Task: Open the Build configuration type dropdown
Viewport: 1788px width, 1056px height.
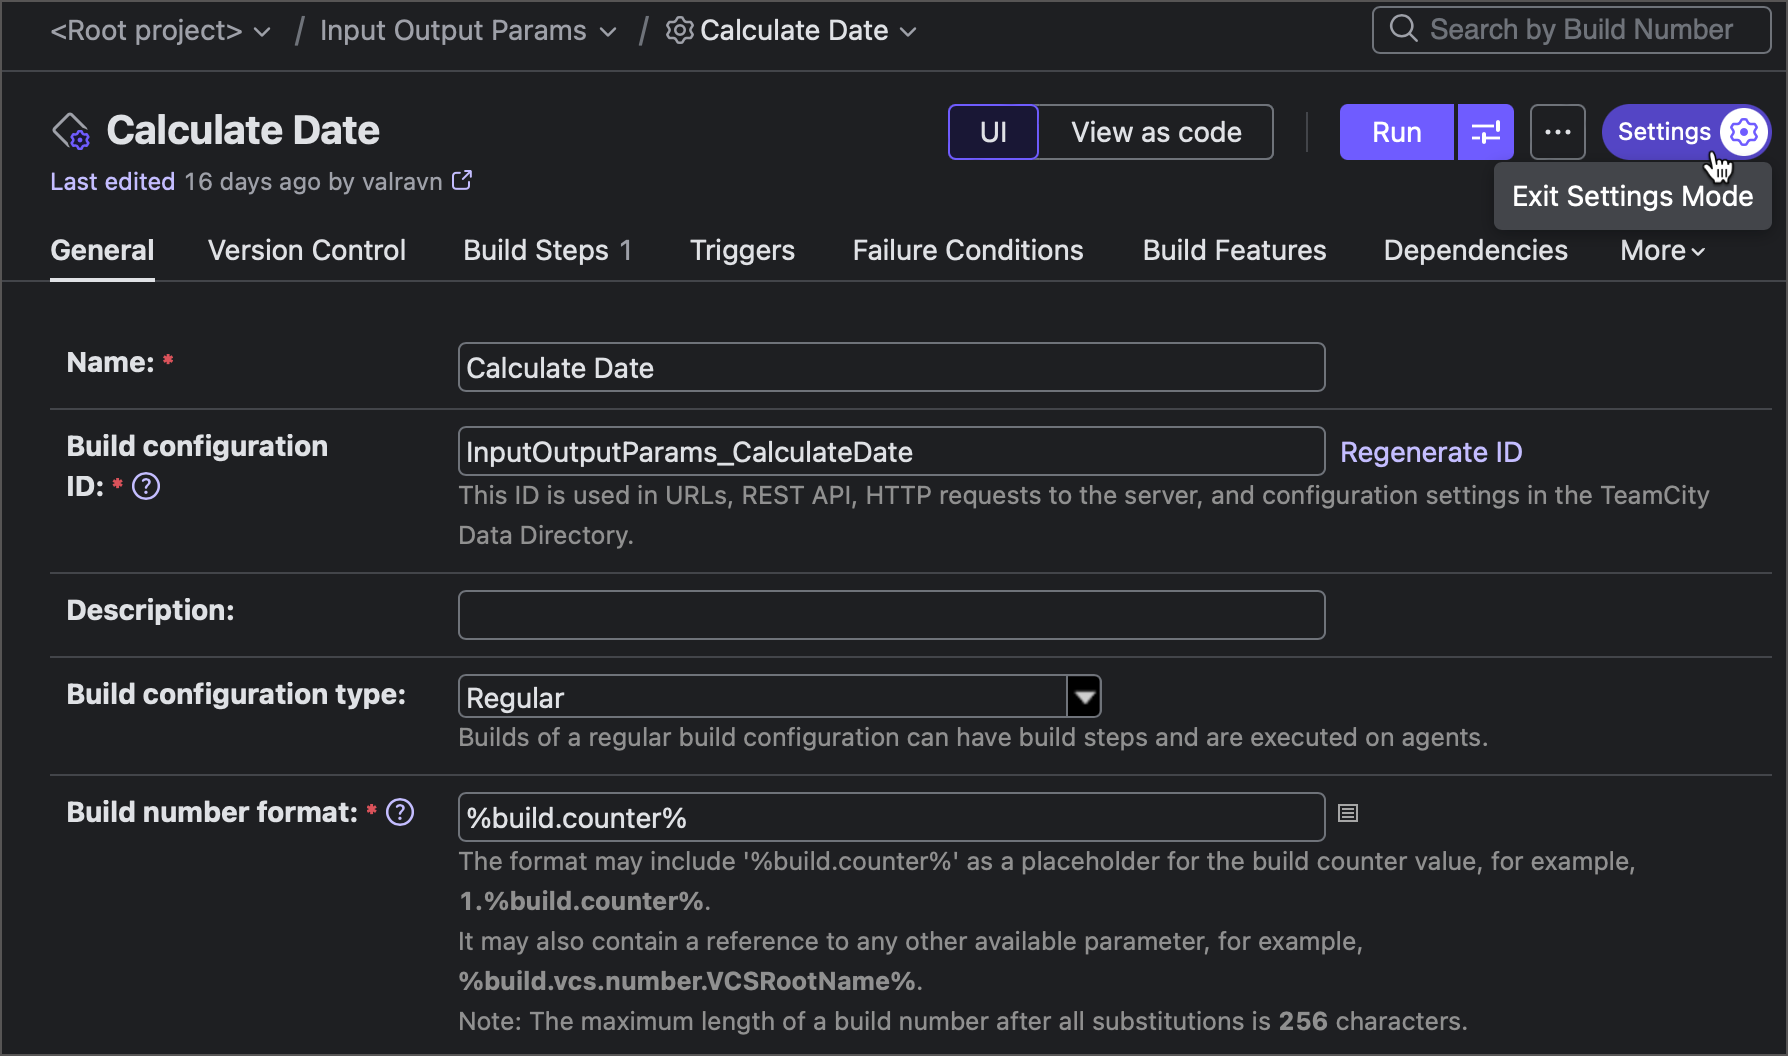Action: (1084, 695)
